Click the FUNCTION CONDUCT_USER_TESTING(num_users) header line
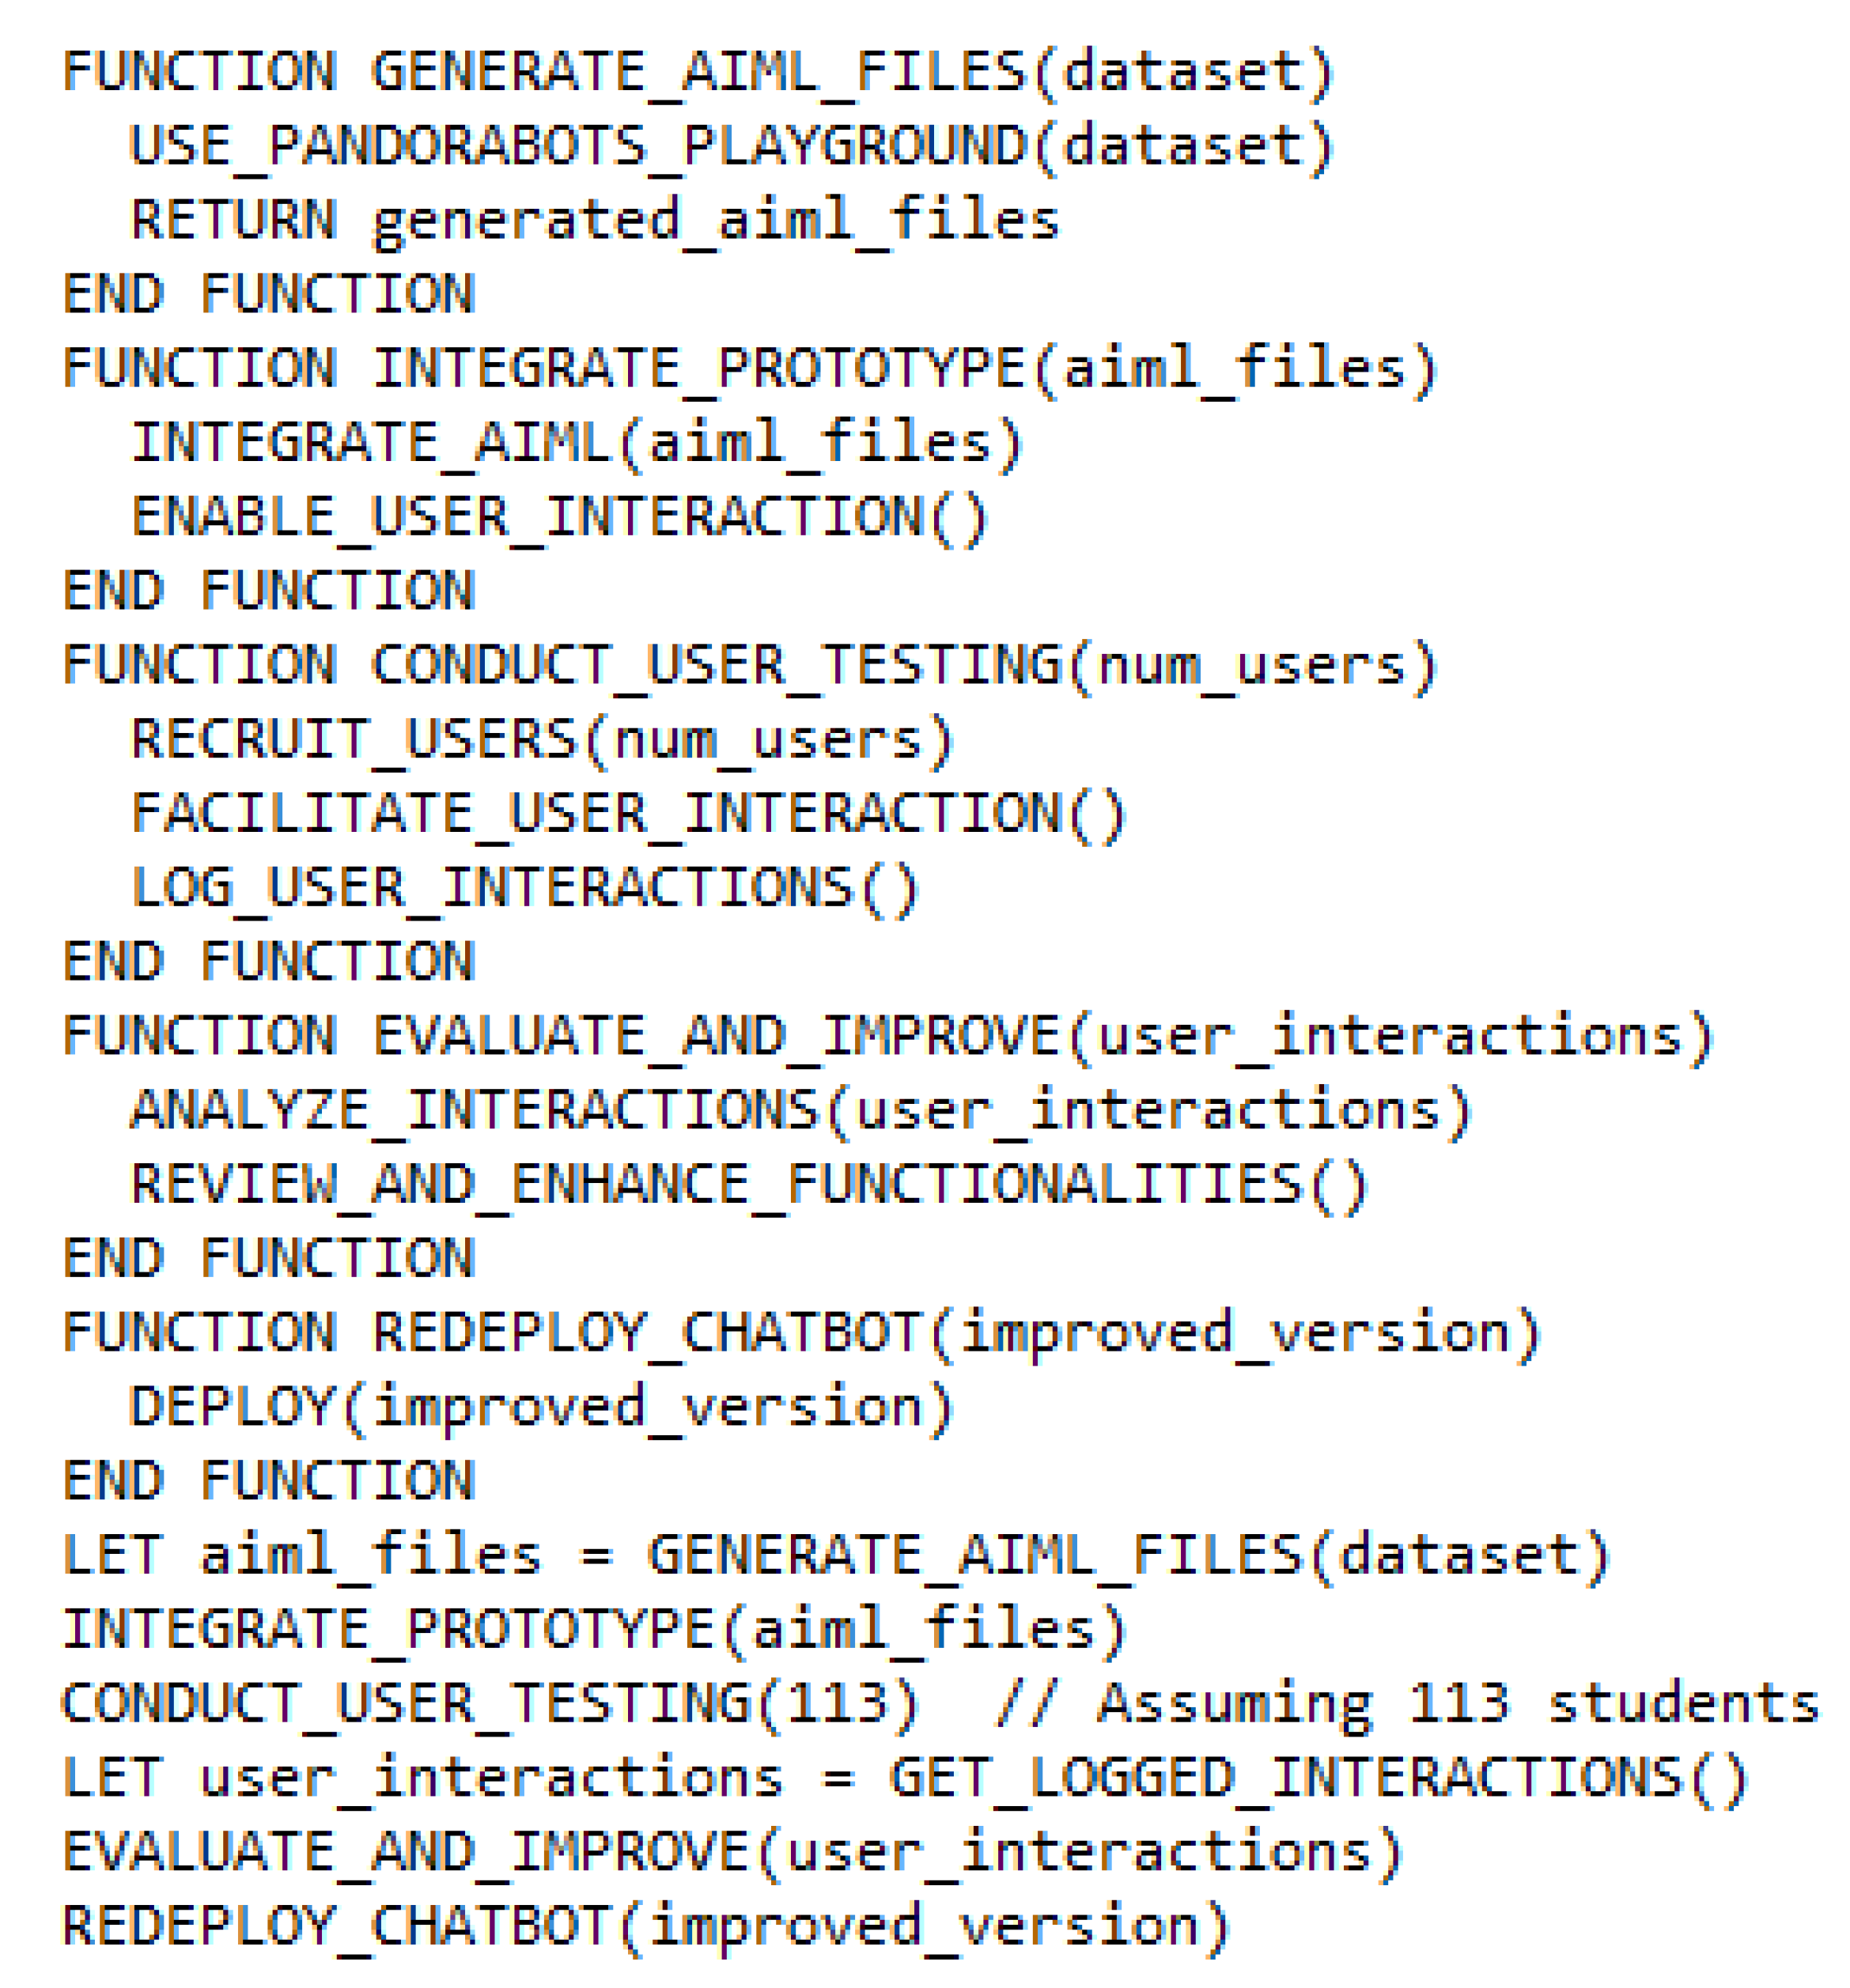This screenshot has width=1850, height=1988. [749, 665]
